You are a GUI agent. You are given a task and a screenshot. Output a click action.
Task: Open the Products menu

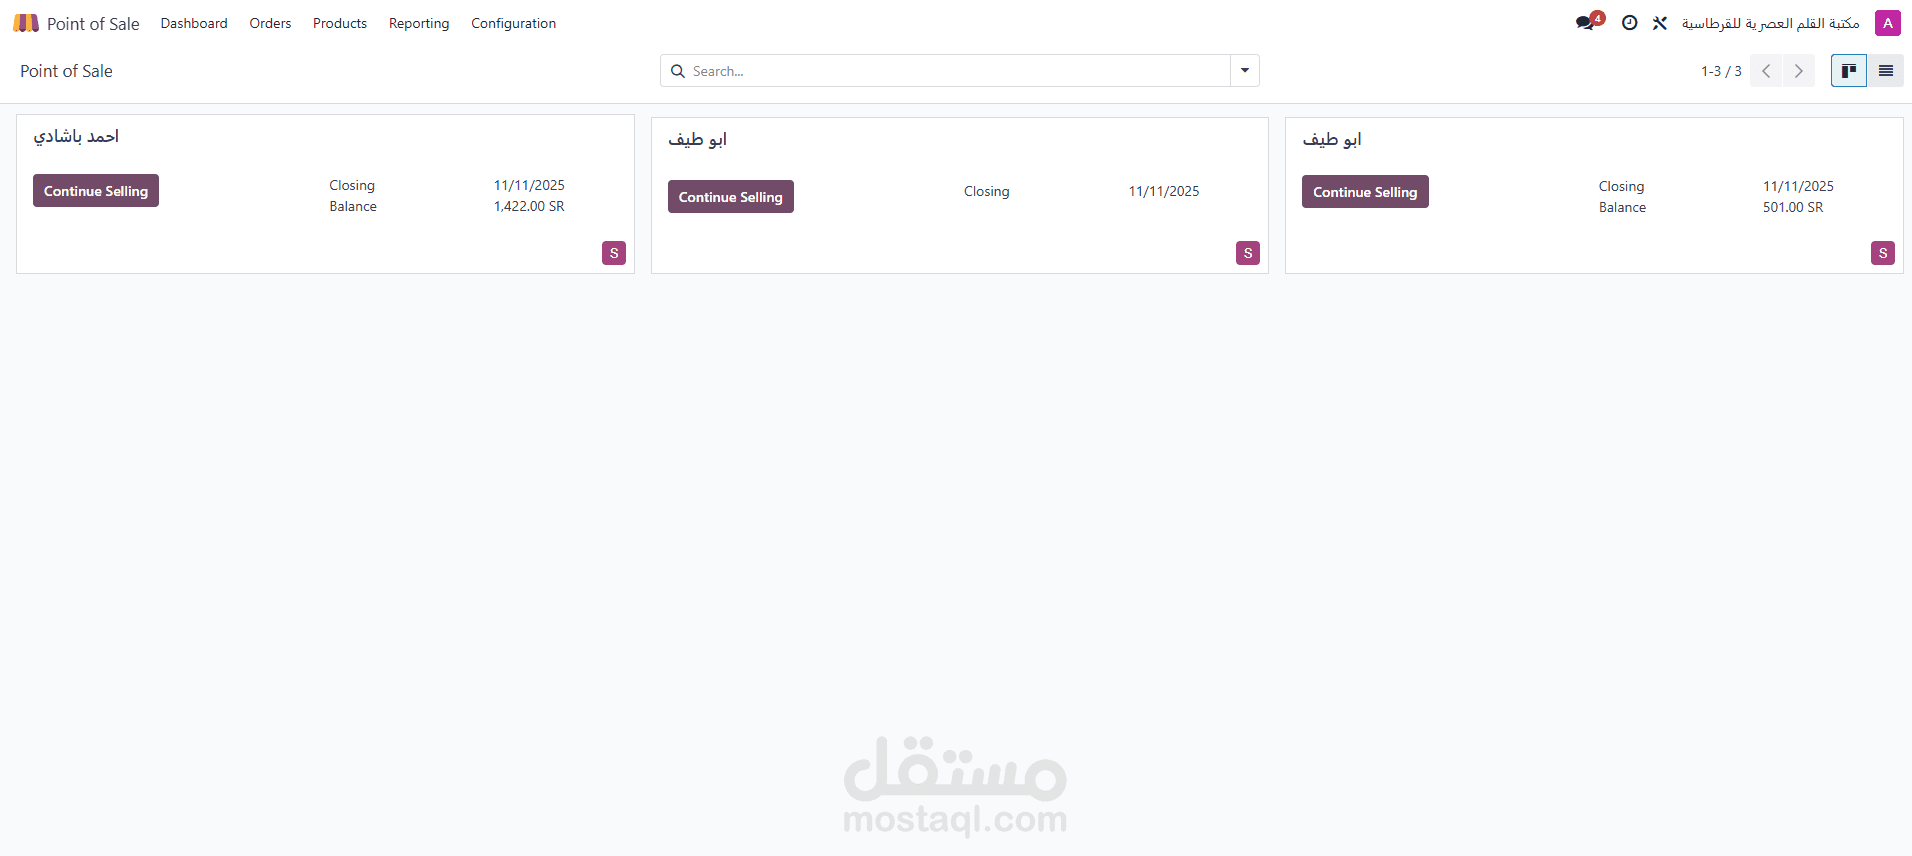click(340, 23)
